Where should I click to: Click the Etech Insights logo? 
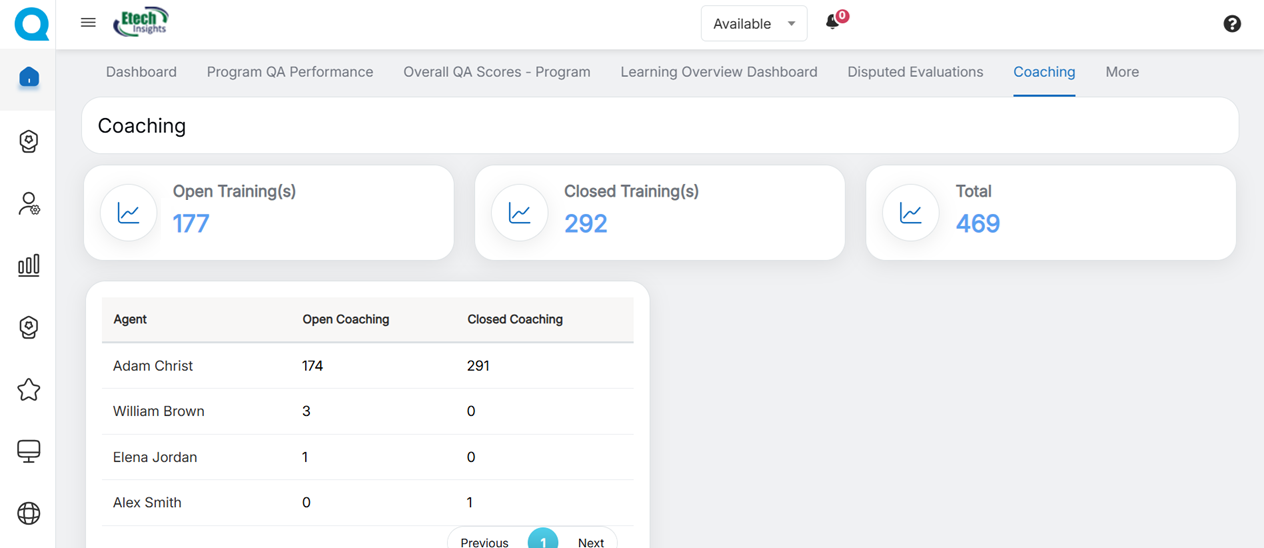point(140,22)
